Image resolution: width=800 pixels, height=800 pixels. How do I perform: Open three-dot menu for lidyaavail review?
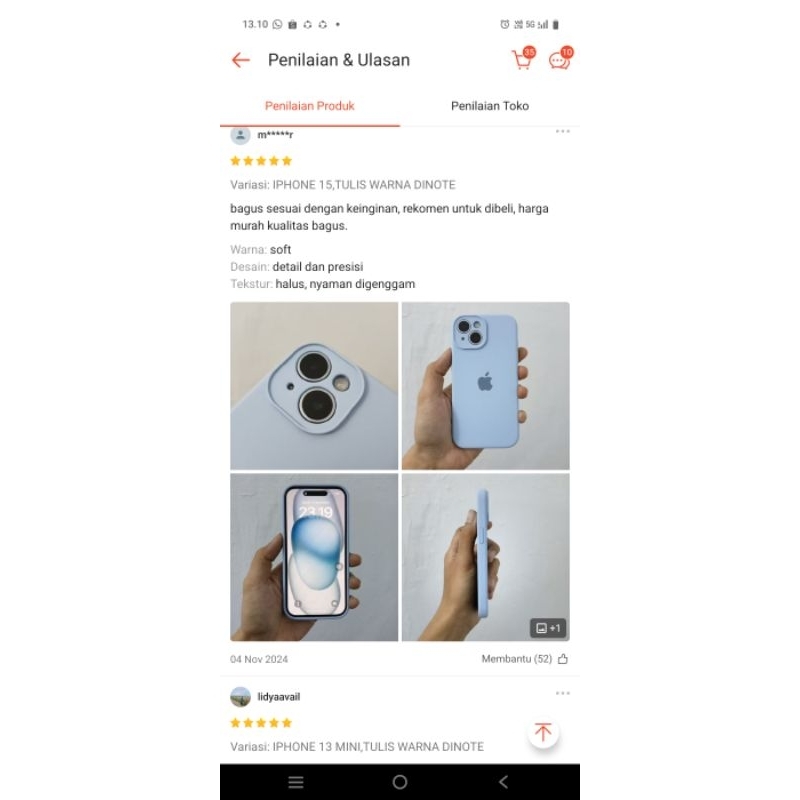[562, 693]
